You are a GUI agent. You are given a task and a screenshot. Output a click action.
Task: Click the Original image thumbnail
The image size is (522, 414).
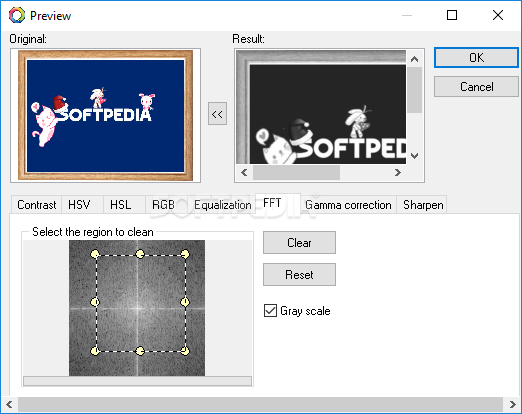pyautogui.click(x=105, y=115)
